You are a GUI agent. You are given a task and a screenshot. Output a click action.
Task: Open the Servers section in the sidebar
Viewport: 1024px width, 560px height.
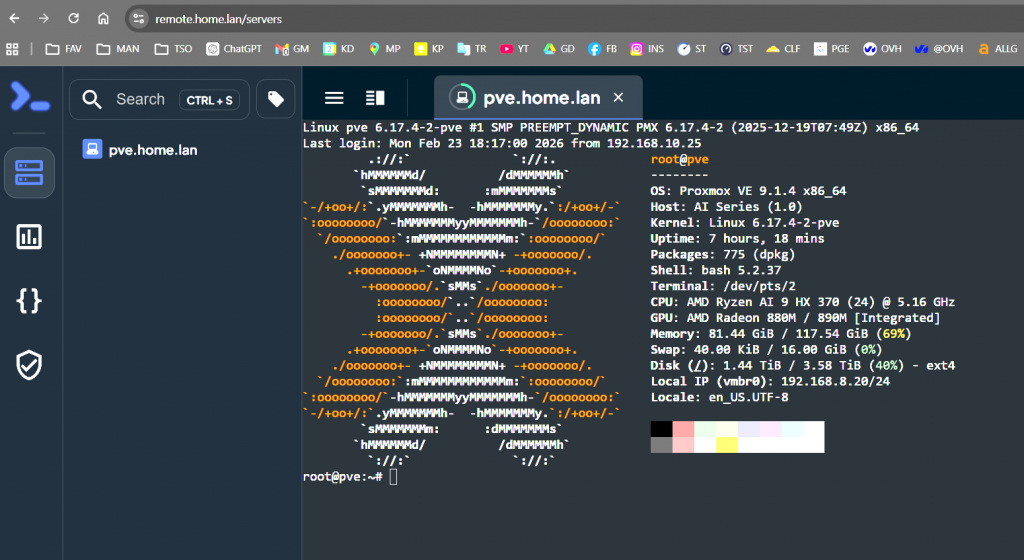point(29,173)
